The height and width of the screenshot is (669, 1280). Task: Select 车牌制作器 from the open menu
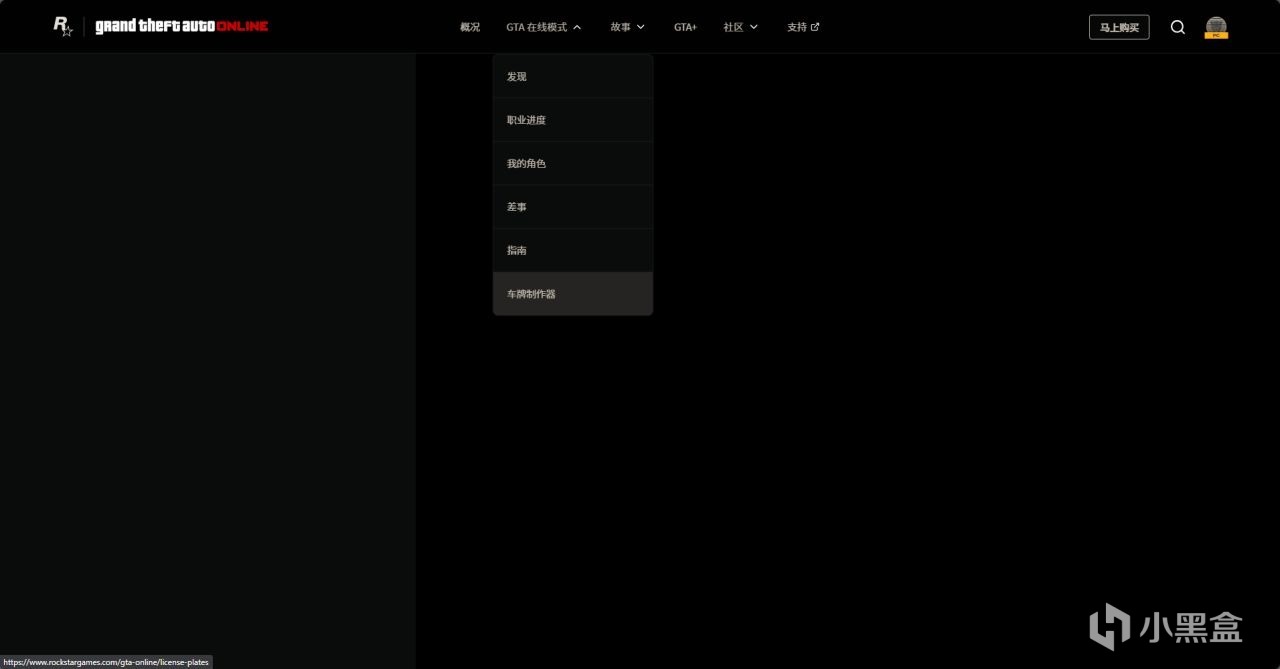coord(530,293)
